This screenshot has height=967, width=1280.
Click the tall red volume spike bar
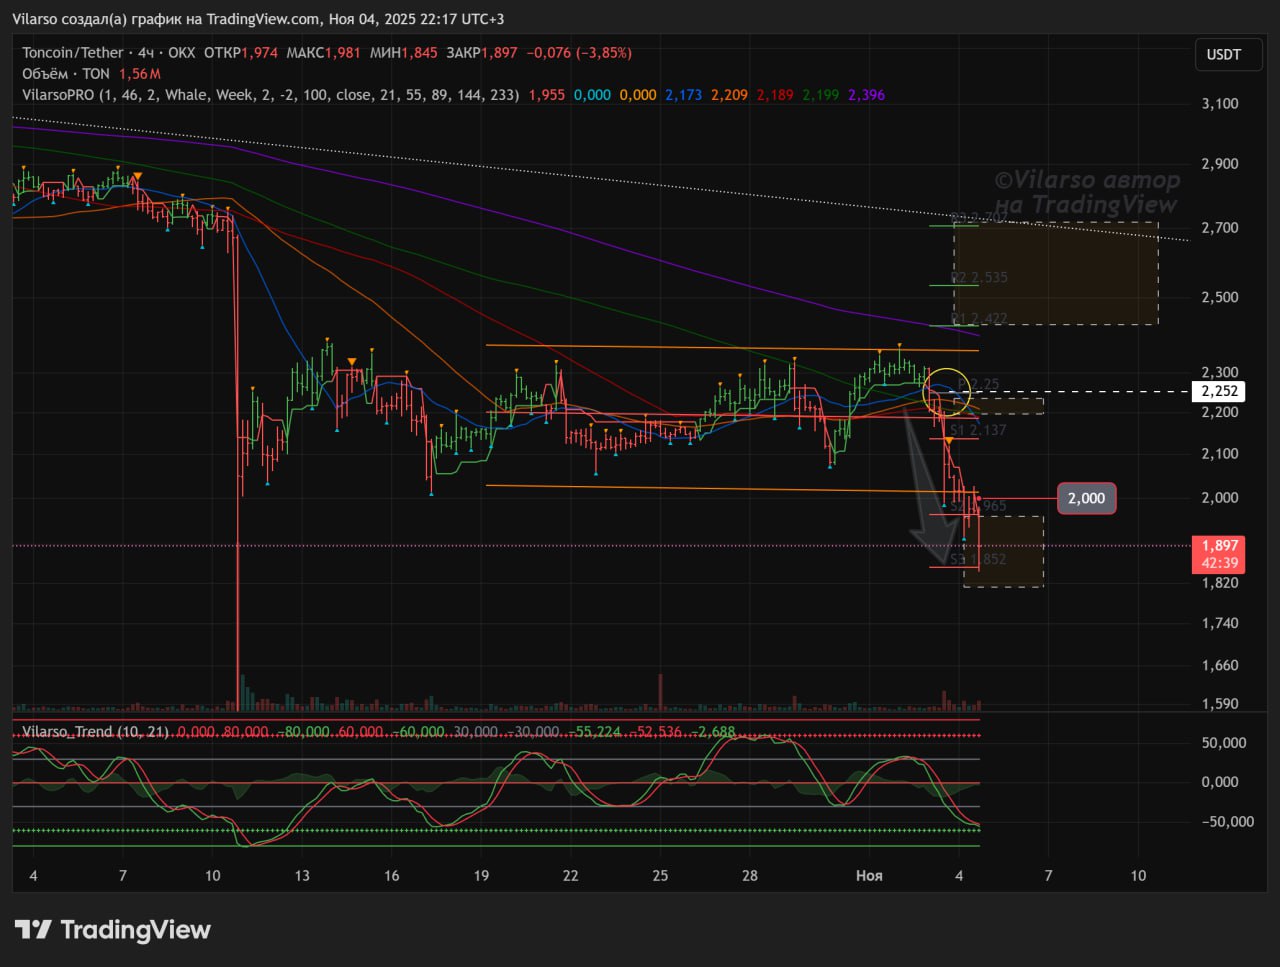[x=660, y=691]
